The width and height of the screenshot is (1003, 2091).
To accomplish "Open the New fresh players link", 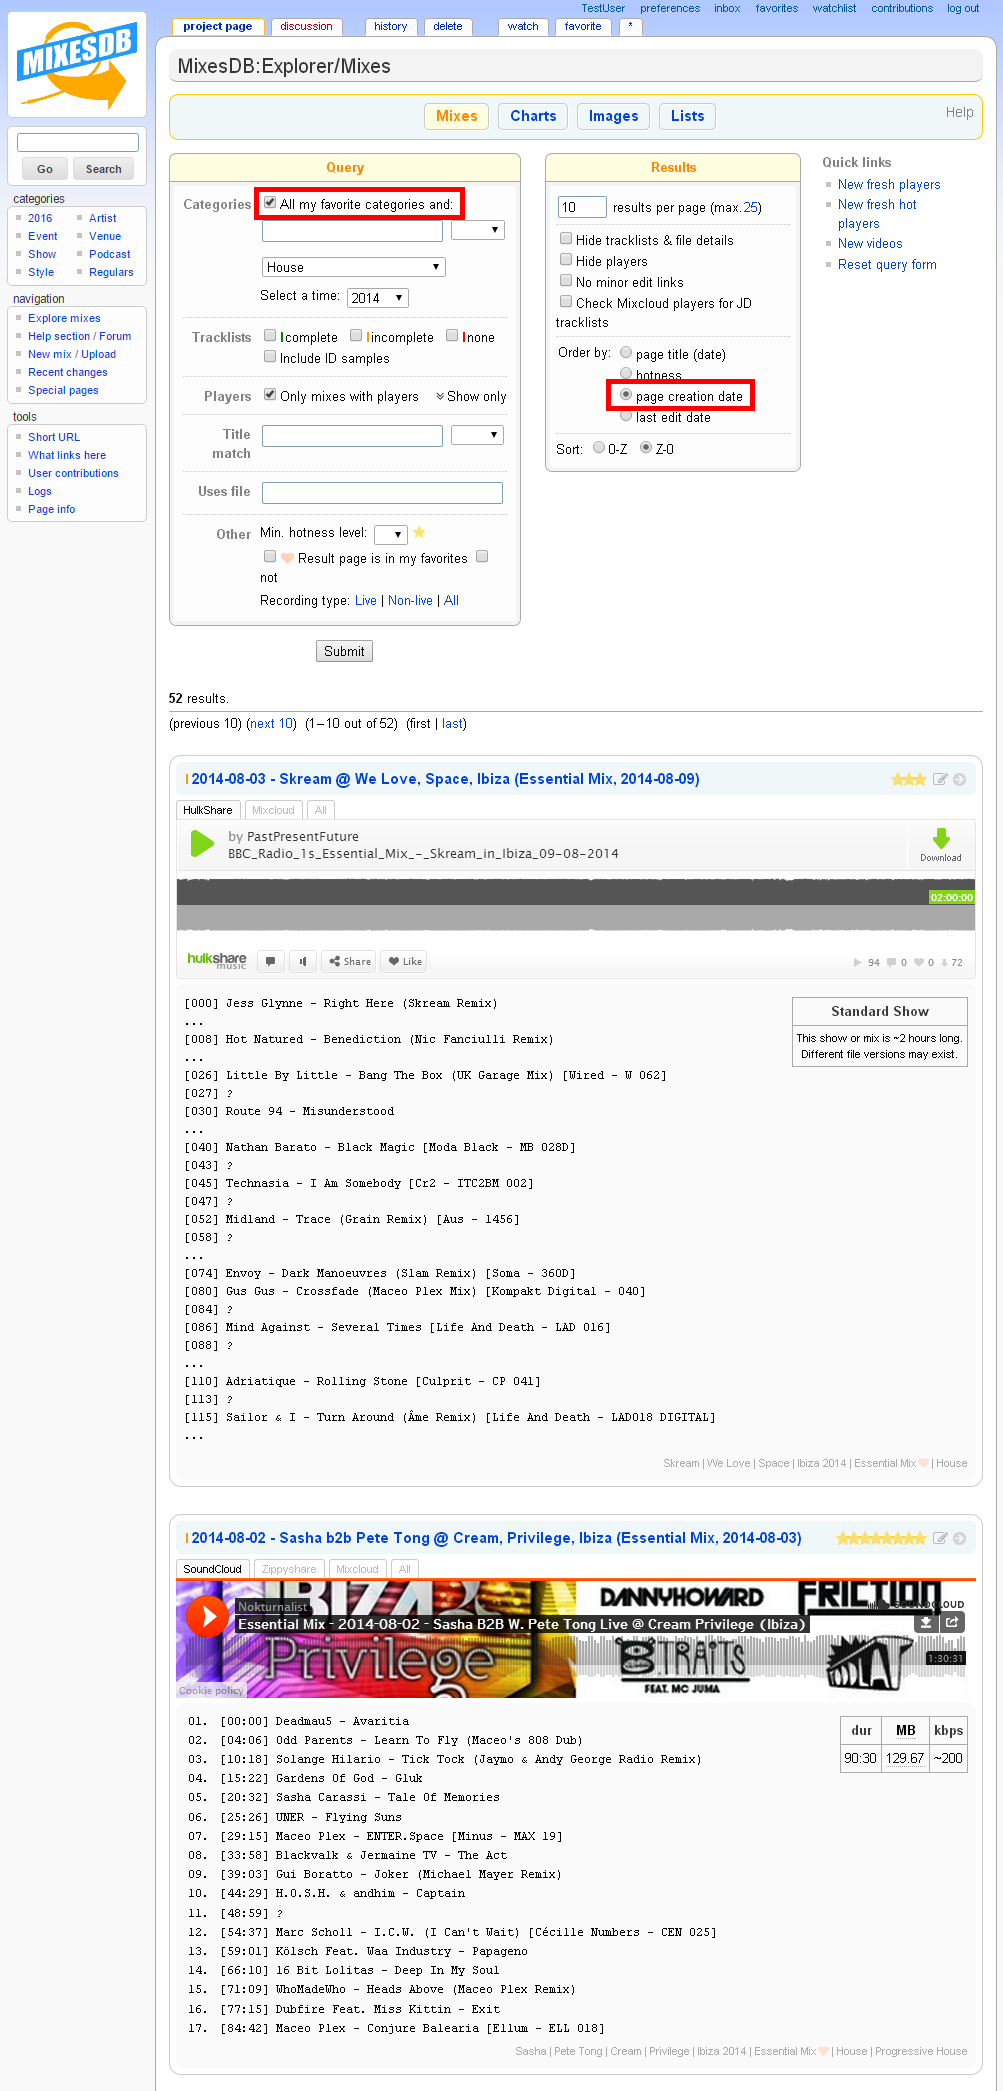I will tap(889, 185).
